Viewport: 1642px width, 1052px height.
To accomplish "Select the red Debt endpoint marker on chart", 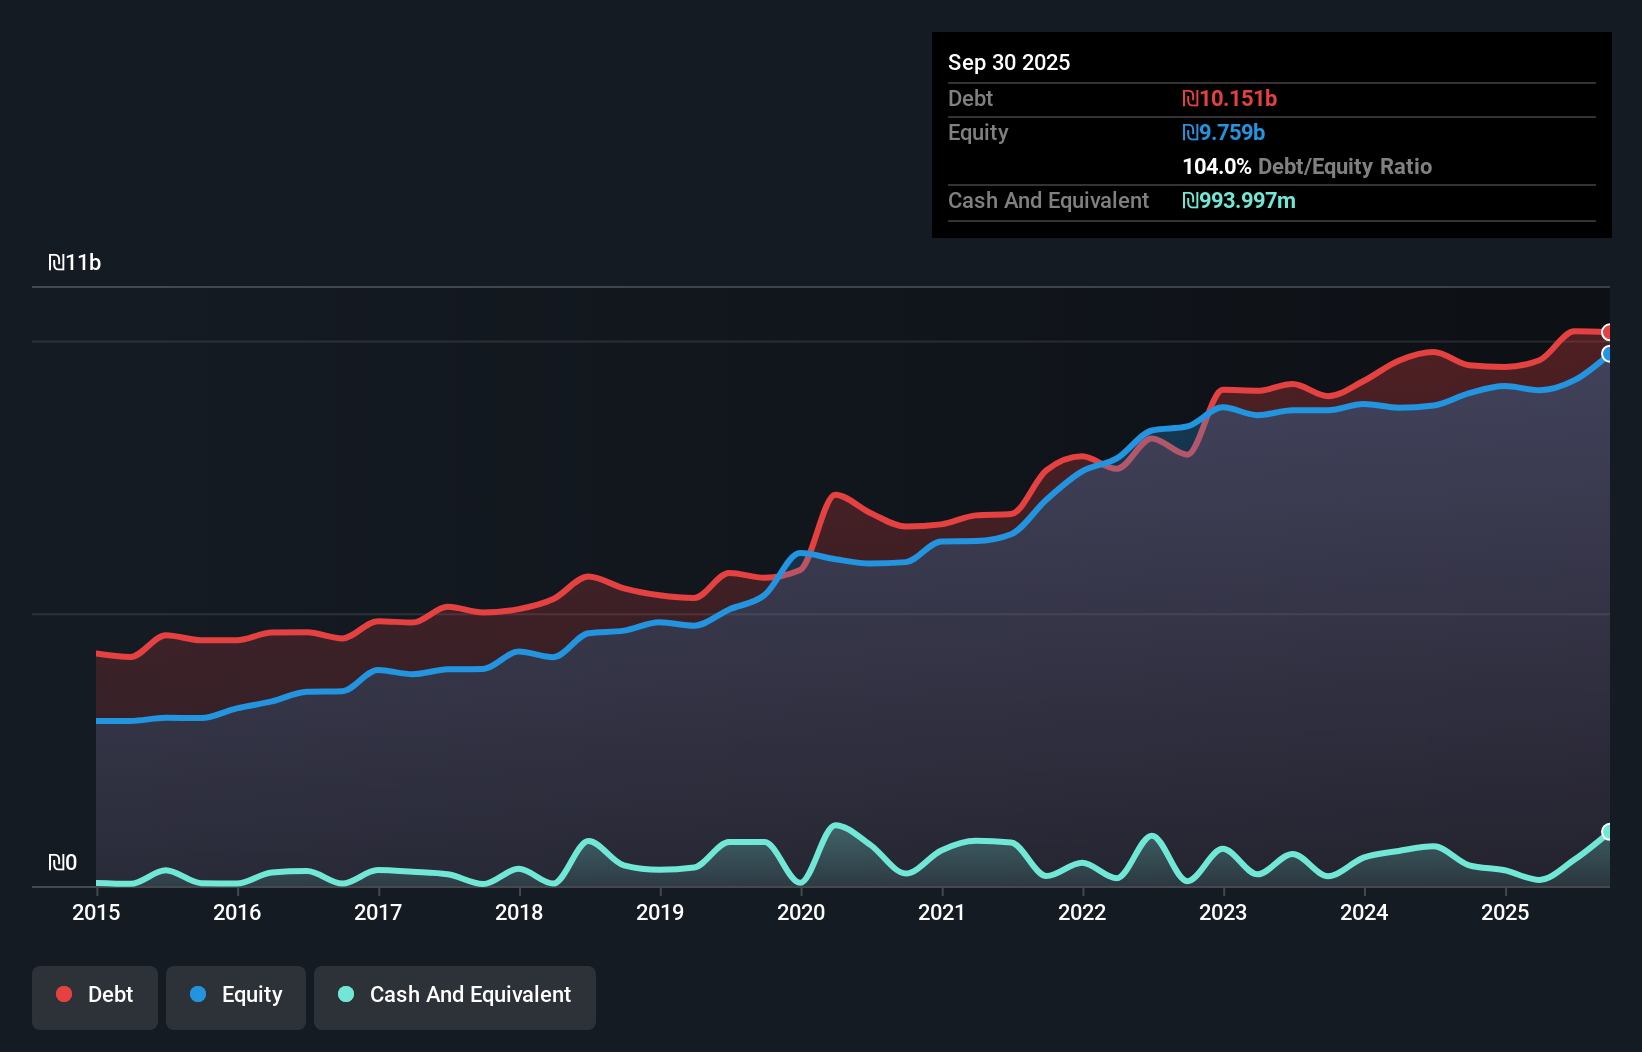I will pyautogui.click(x=1608, y=332).
